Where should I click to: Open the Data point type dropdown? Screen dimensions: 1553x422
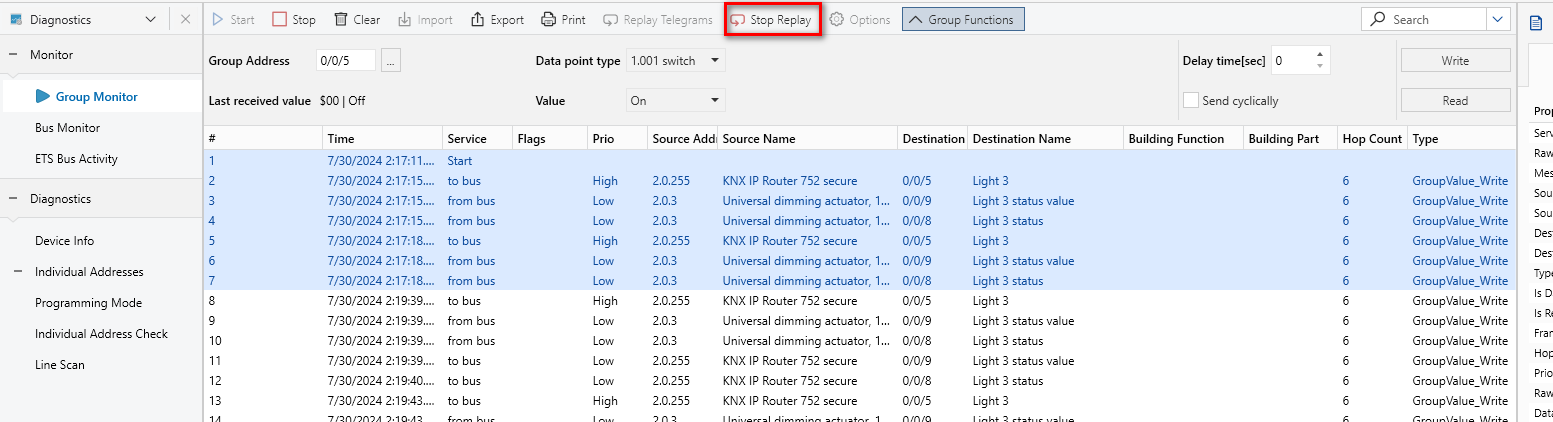675,61
